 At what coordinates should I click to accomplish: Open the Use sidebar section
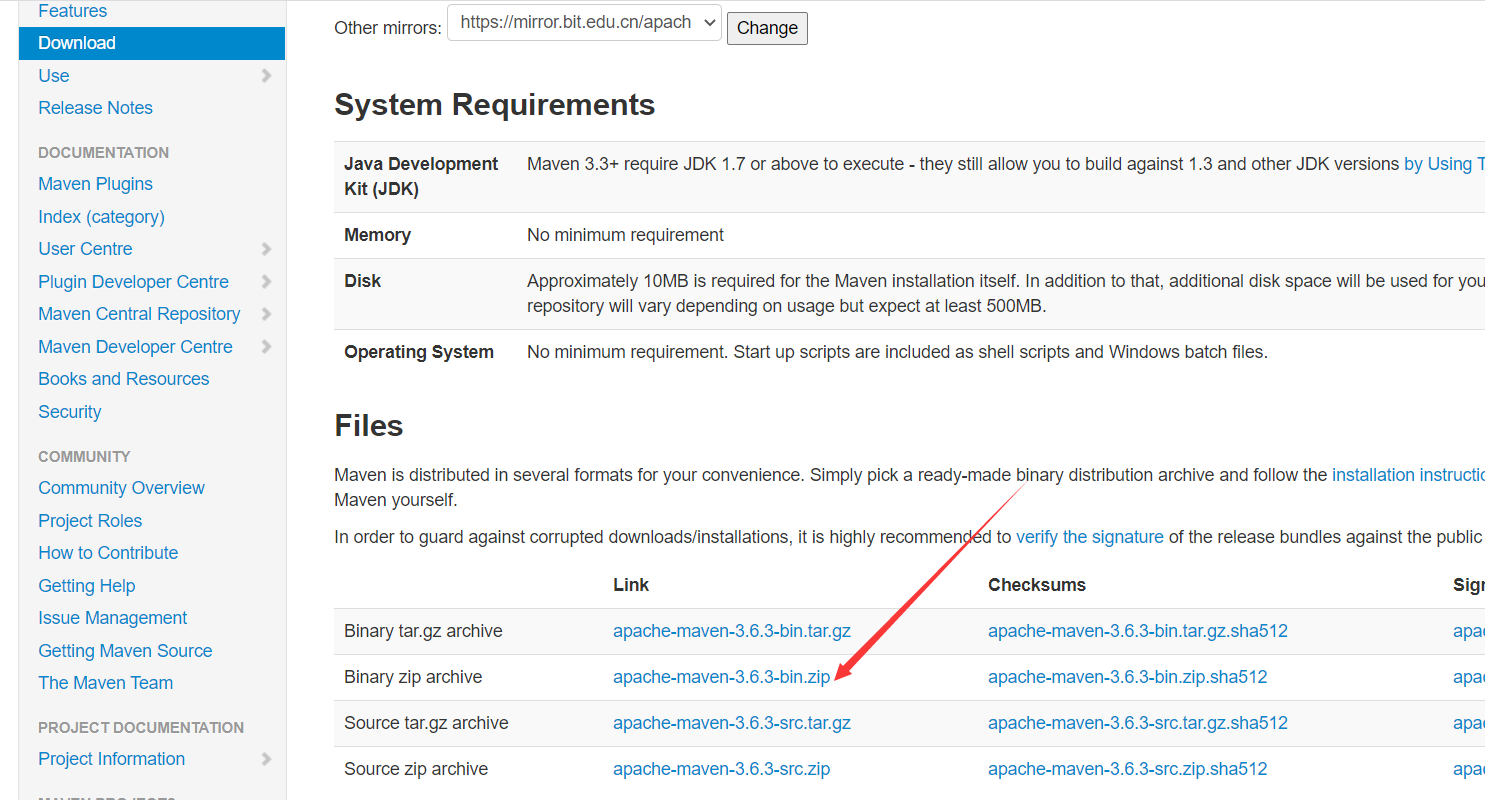[x=54, y=76]
